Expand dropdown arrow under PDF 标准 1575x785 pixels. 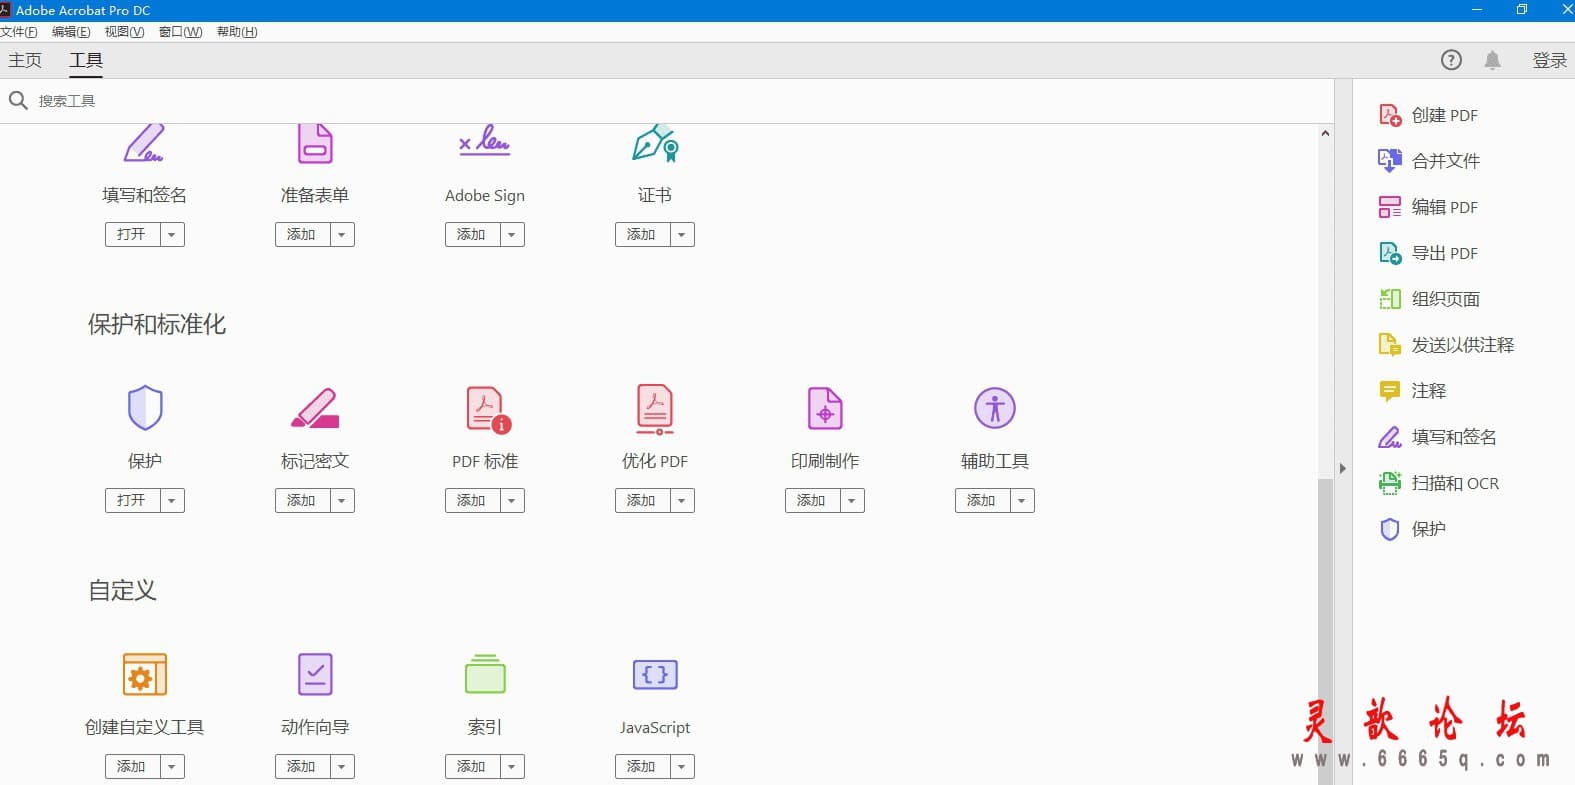512,501
